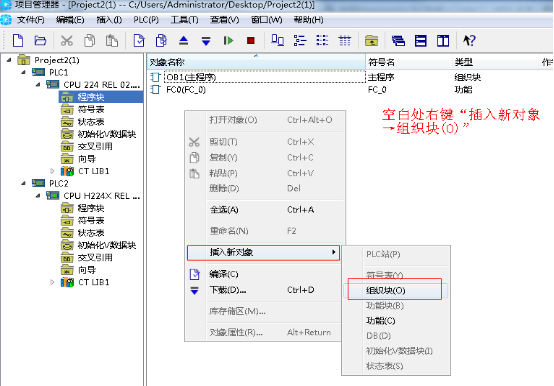Select 符号表 under PLC2

pyautogui.click(x=90, y=220)
